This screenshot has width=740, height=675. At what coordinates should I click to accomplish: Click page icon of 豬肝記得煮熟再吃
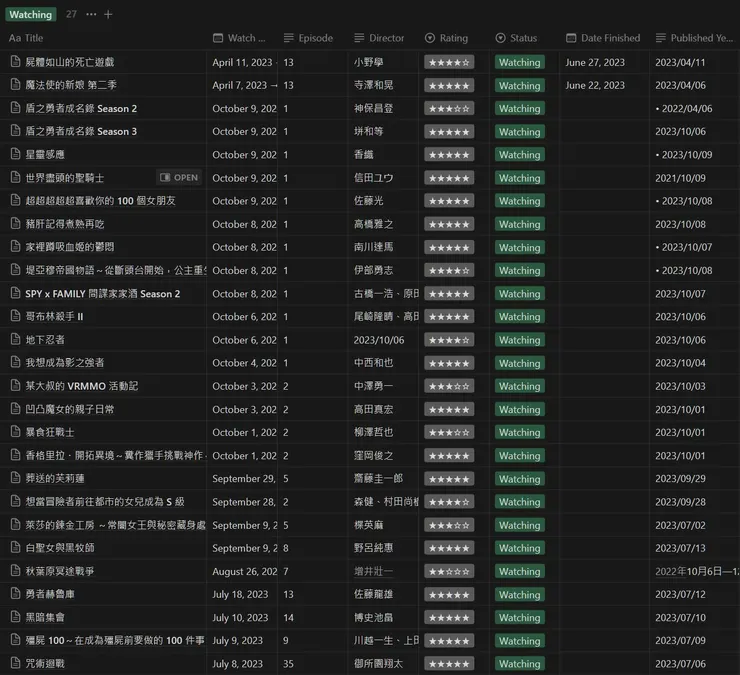tap(16, 224)
